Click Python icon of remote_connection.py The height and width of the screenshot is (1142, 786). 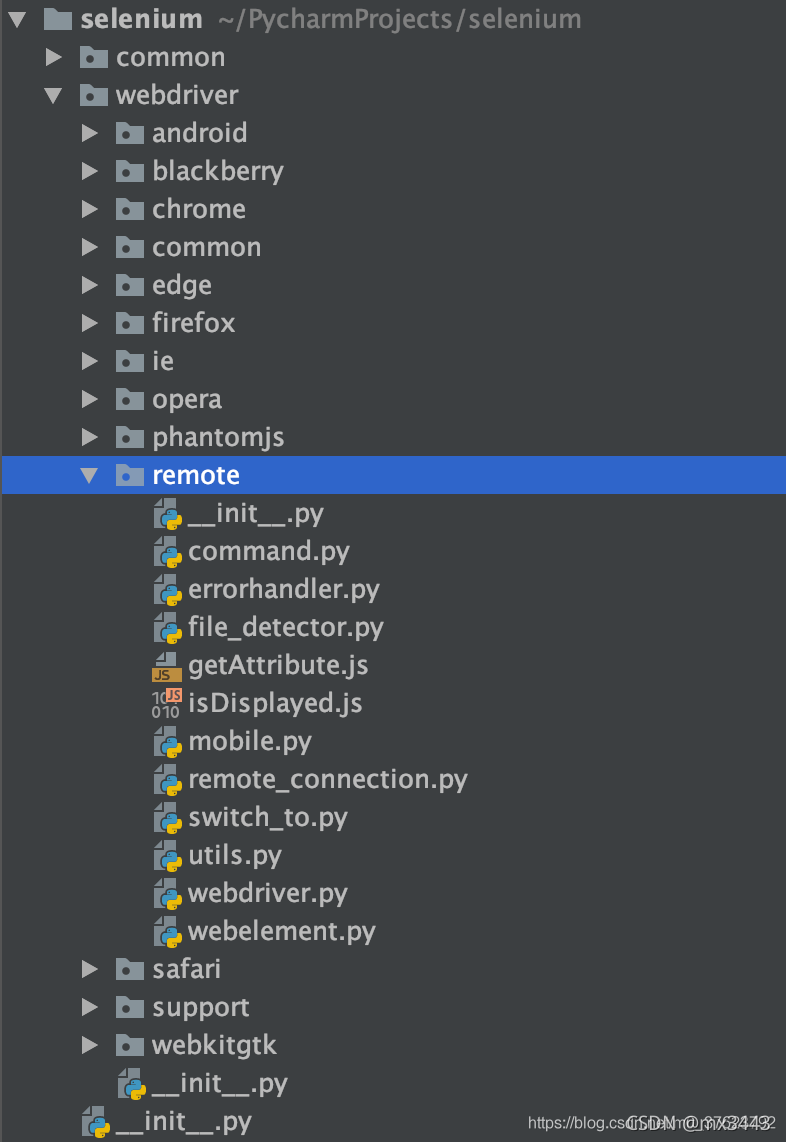(168, 780)
